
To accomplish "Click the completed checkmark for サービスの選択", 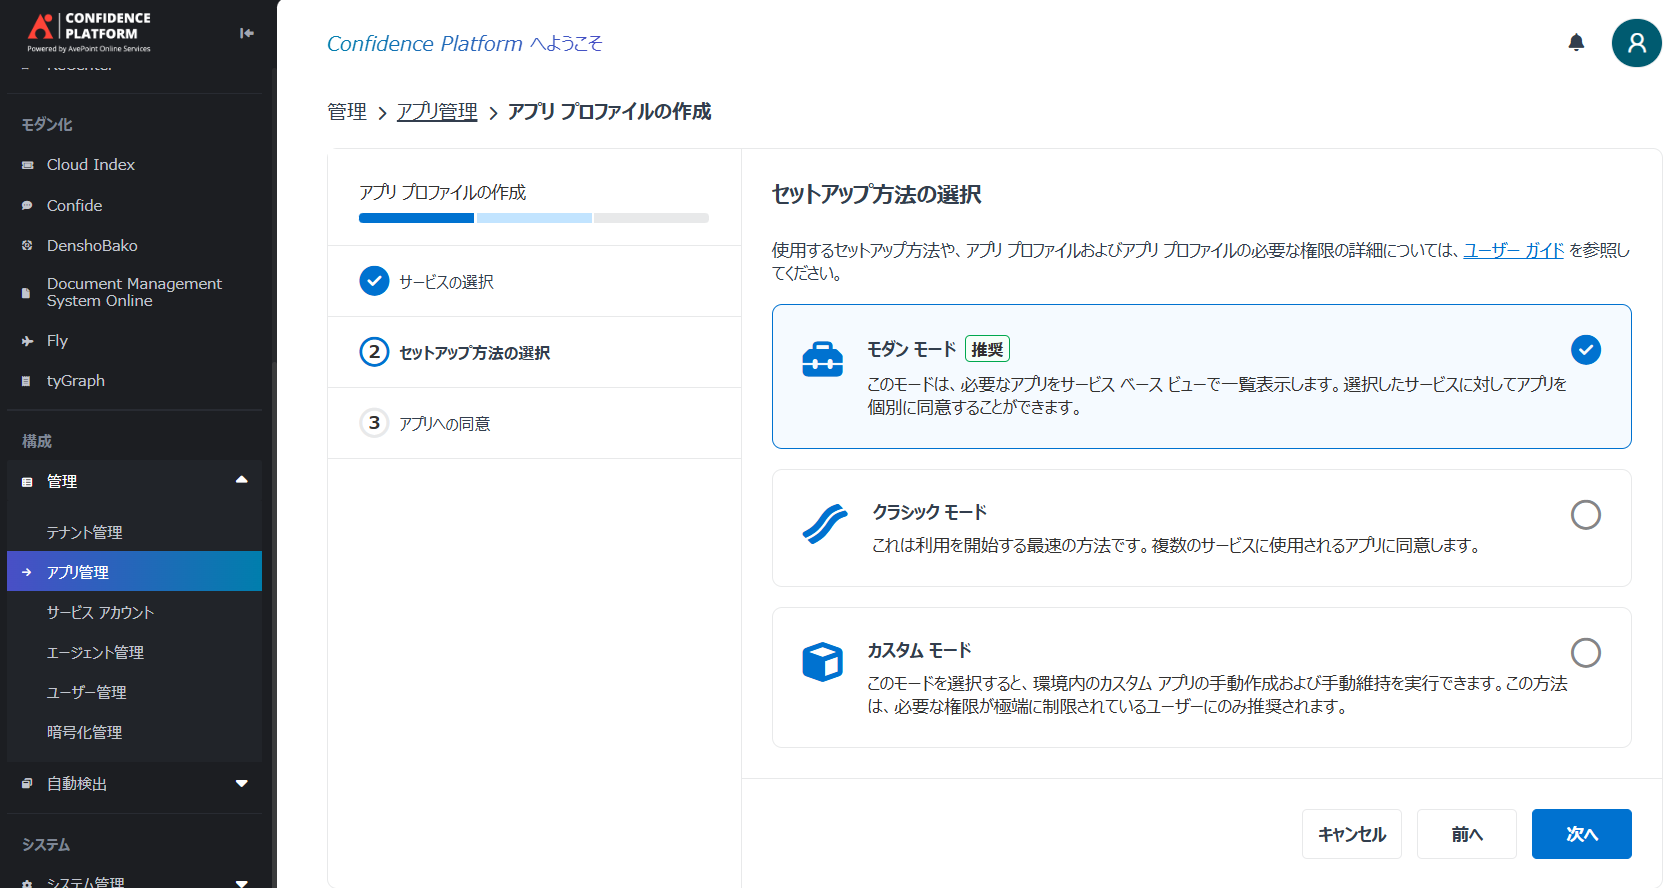I will click(x=374, y=281).
